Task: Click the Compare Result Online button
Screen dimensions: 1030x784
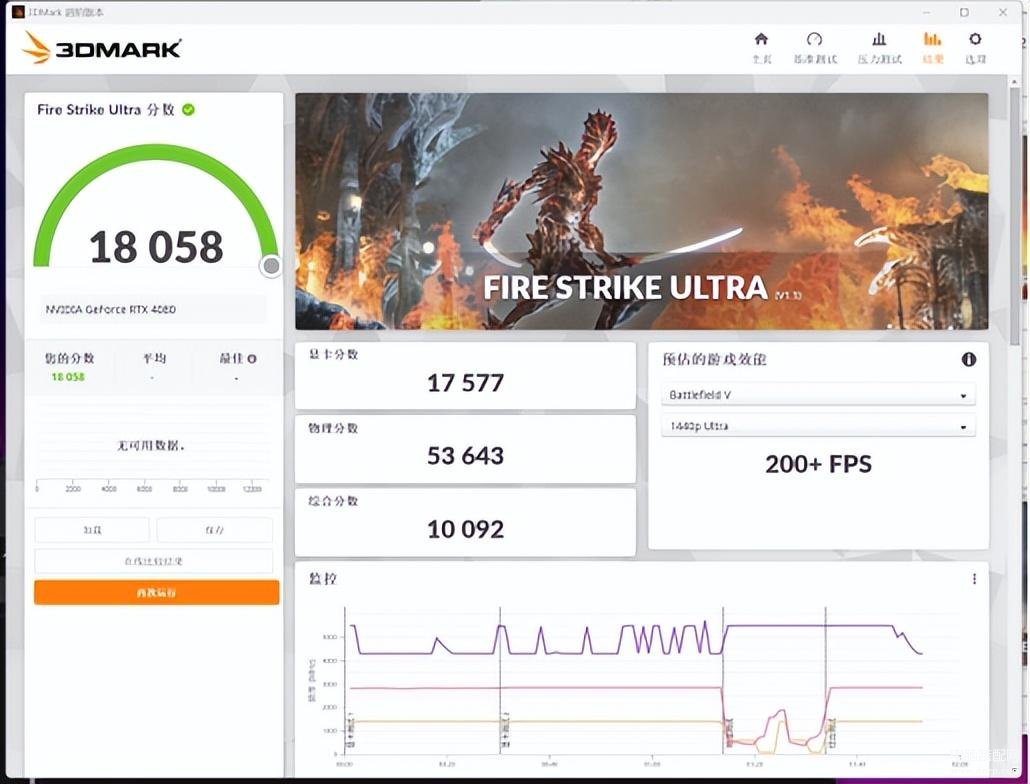Action: click(154, 561)
